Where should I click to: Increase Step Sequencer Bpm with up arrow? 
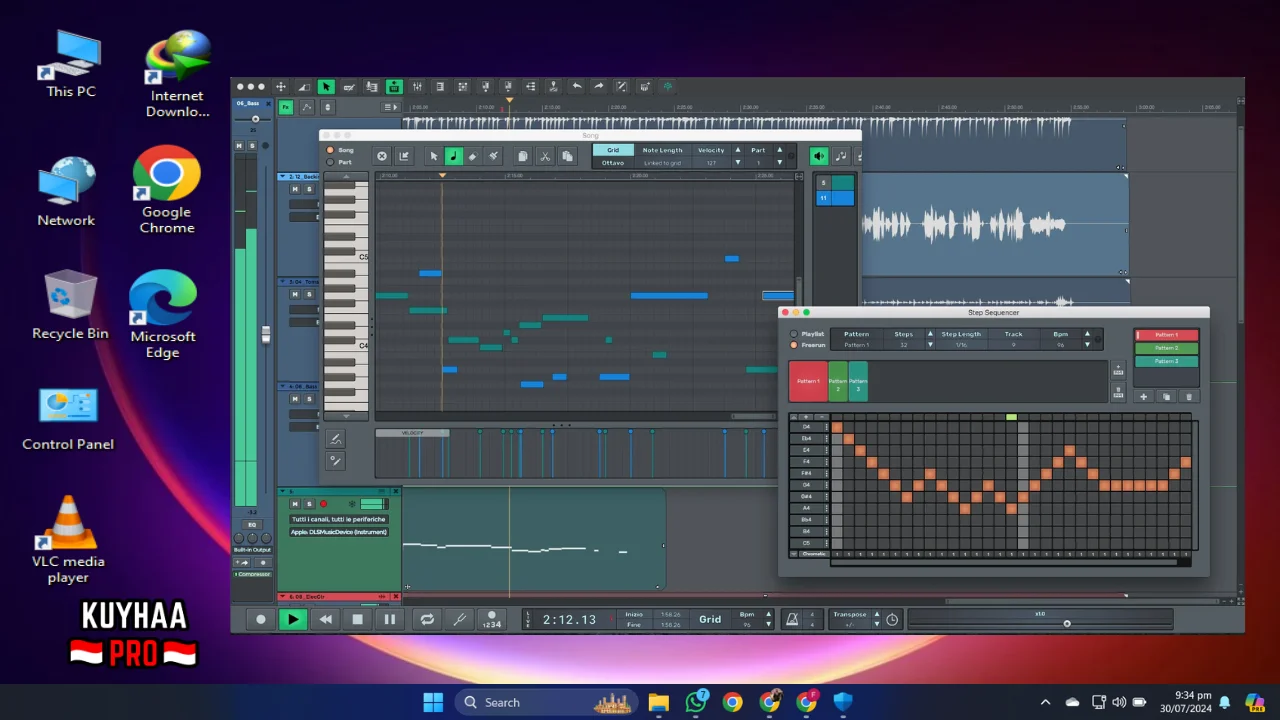click(1087, 334)
